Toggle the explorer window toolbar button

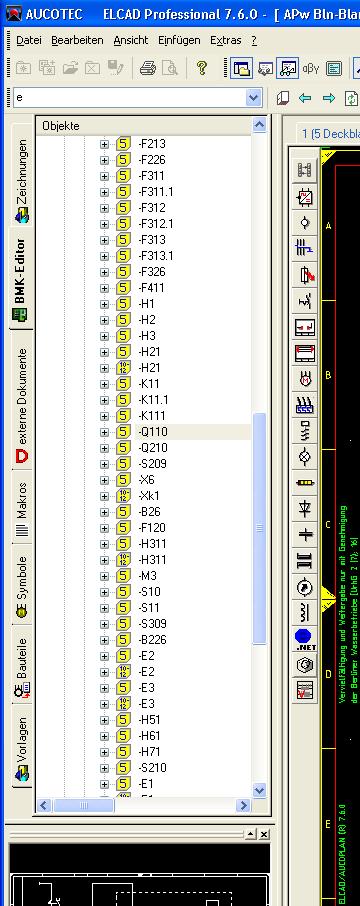(x=241, y=69)
